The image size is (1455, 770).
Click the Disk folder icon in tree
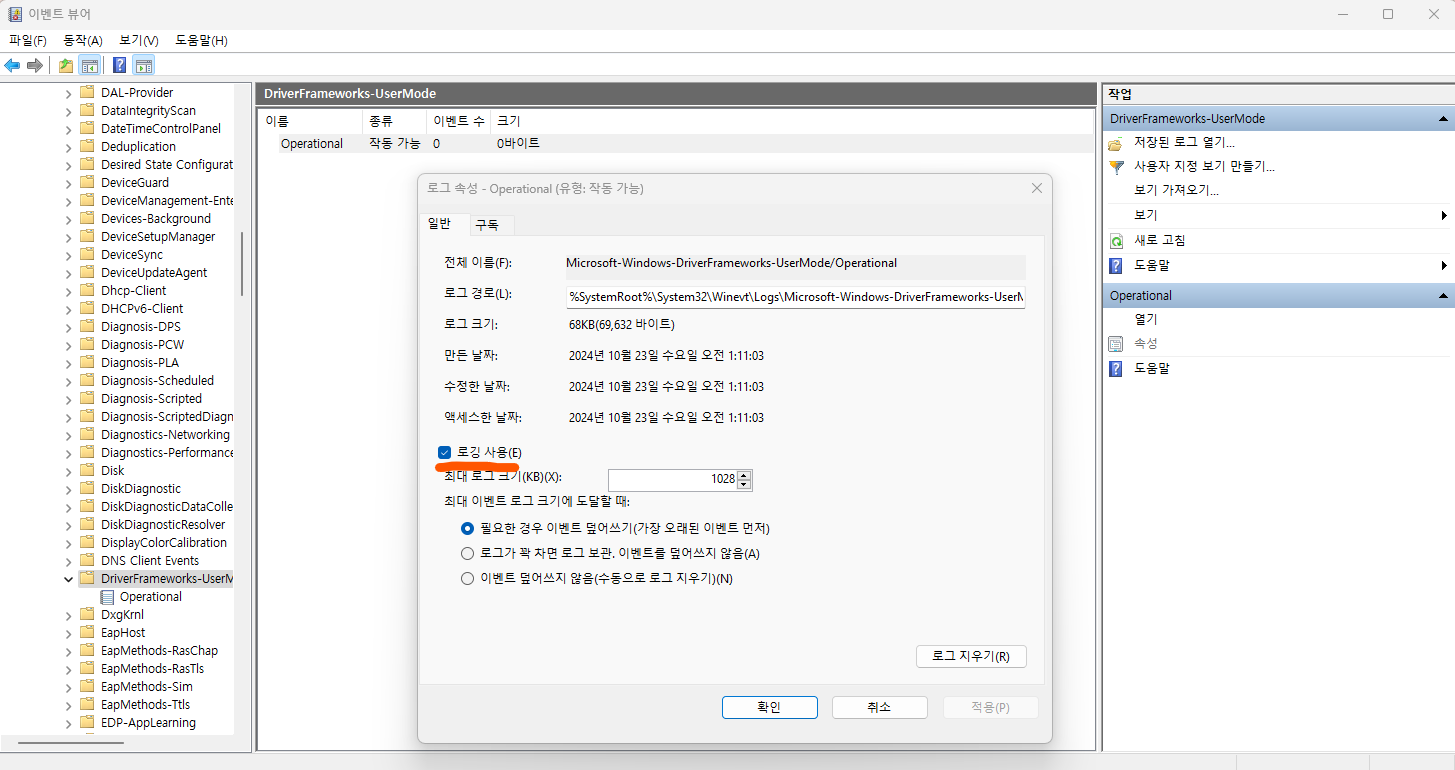(88, 471)
